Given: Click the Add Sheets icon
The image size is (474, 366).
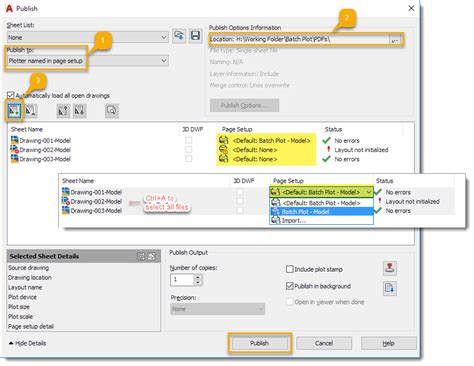Looking at the screenshot, I should tap(14, 111).
